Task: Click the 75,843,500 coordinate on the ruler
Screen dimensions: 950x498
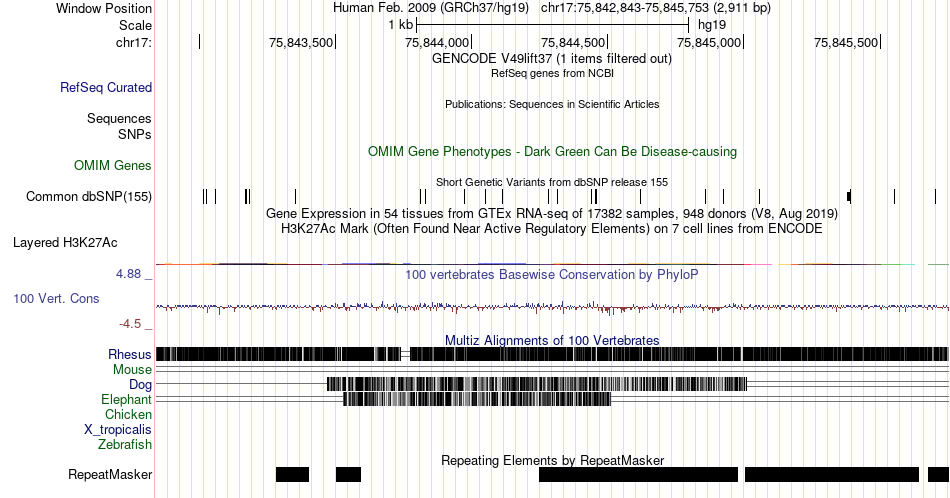Action: point(301,42)
